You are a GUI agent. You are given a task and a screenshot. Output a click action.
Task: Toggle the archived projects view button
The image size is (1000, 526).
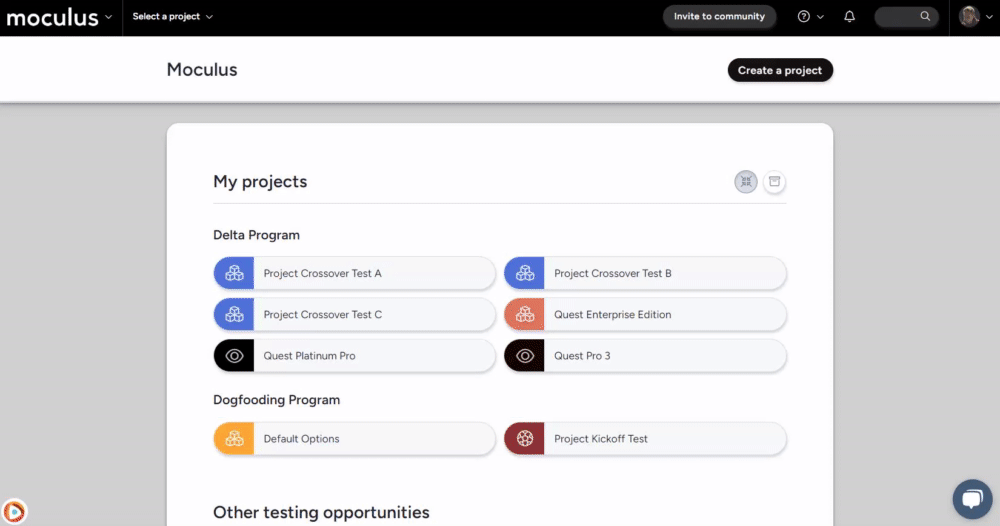coord(774,182)
